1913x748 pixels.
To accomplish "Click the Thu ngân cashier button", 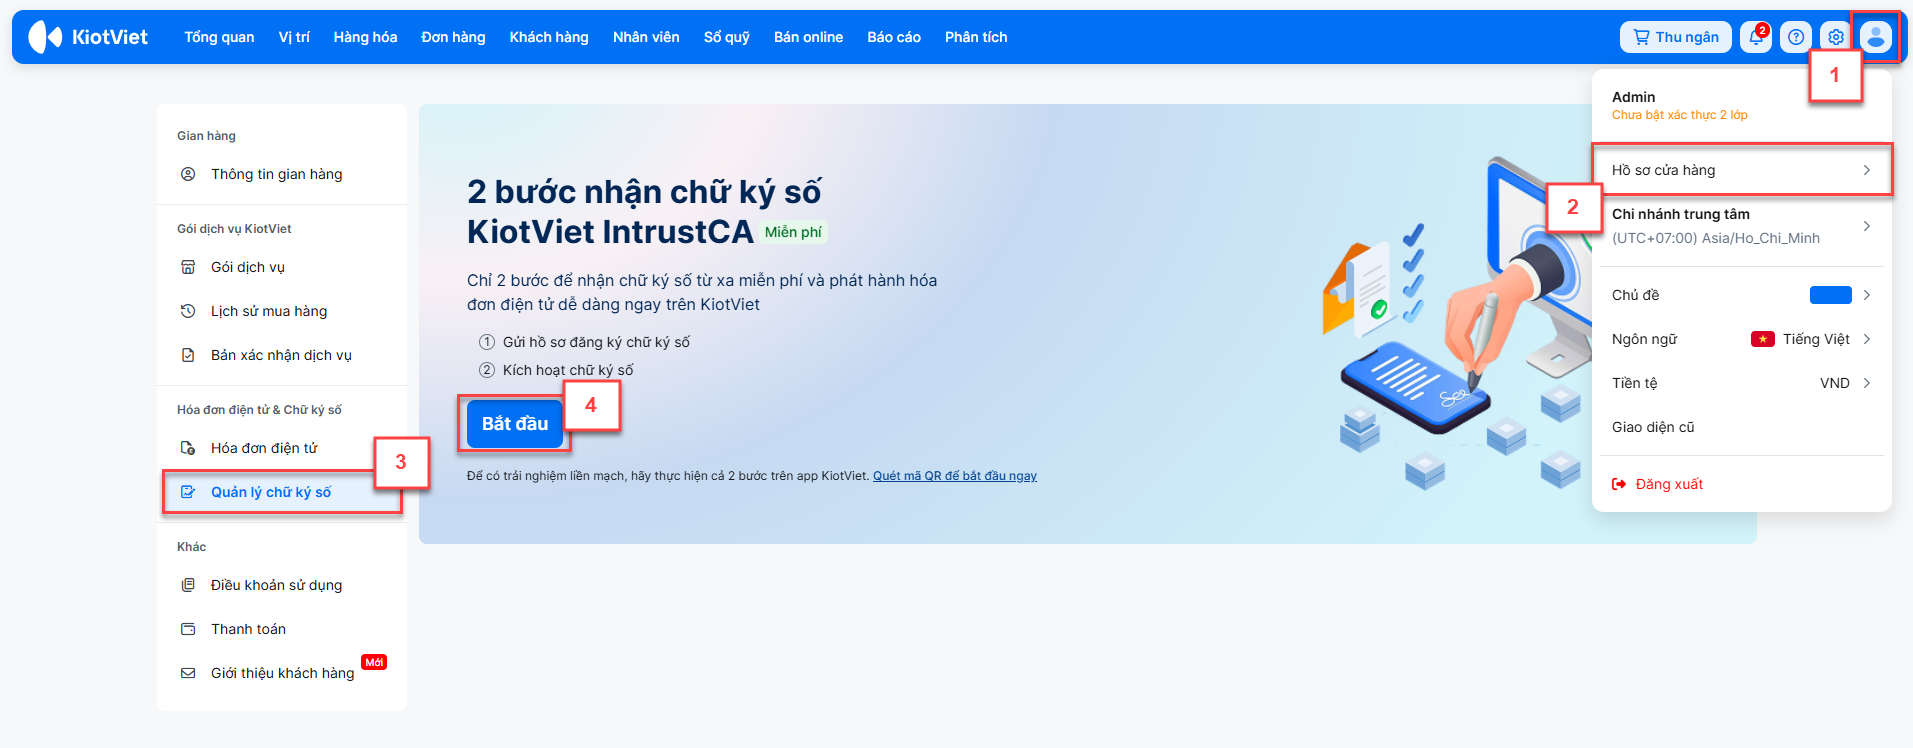I will 1676,37.
